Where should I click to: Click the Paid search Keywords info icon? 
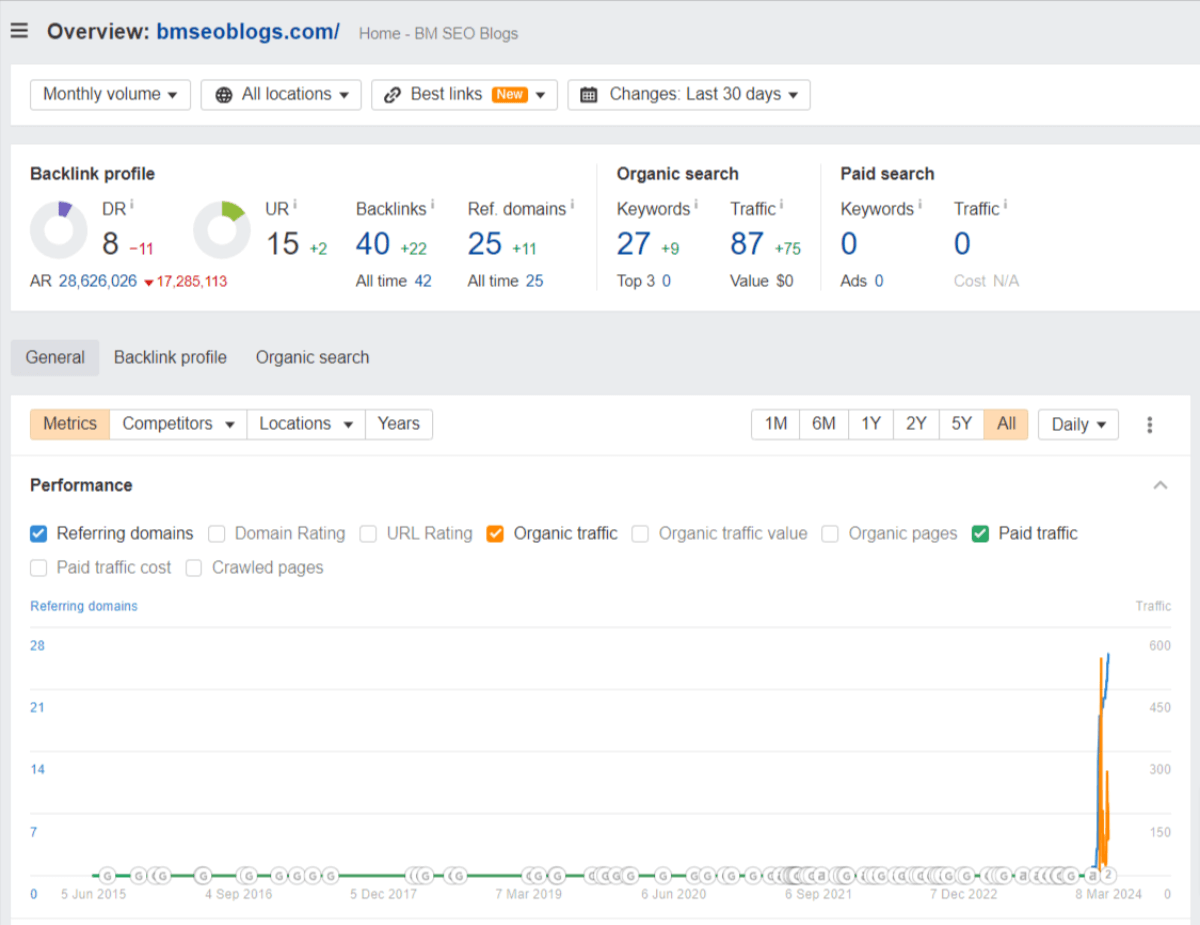point(920,204)
